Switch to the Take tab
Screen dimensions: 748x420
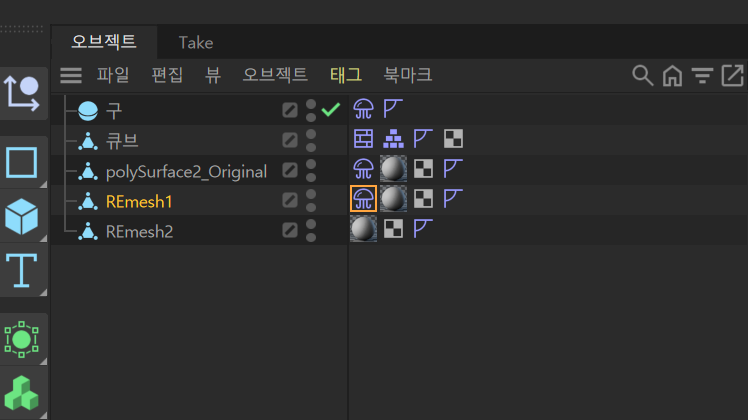point(196,43)
